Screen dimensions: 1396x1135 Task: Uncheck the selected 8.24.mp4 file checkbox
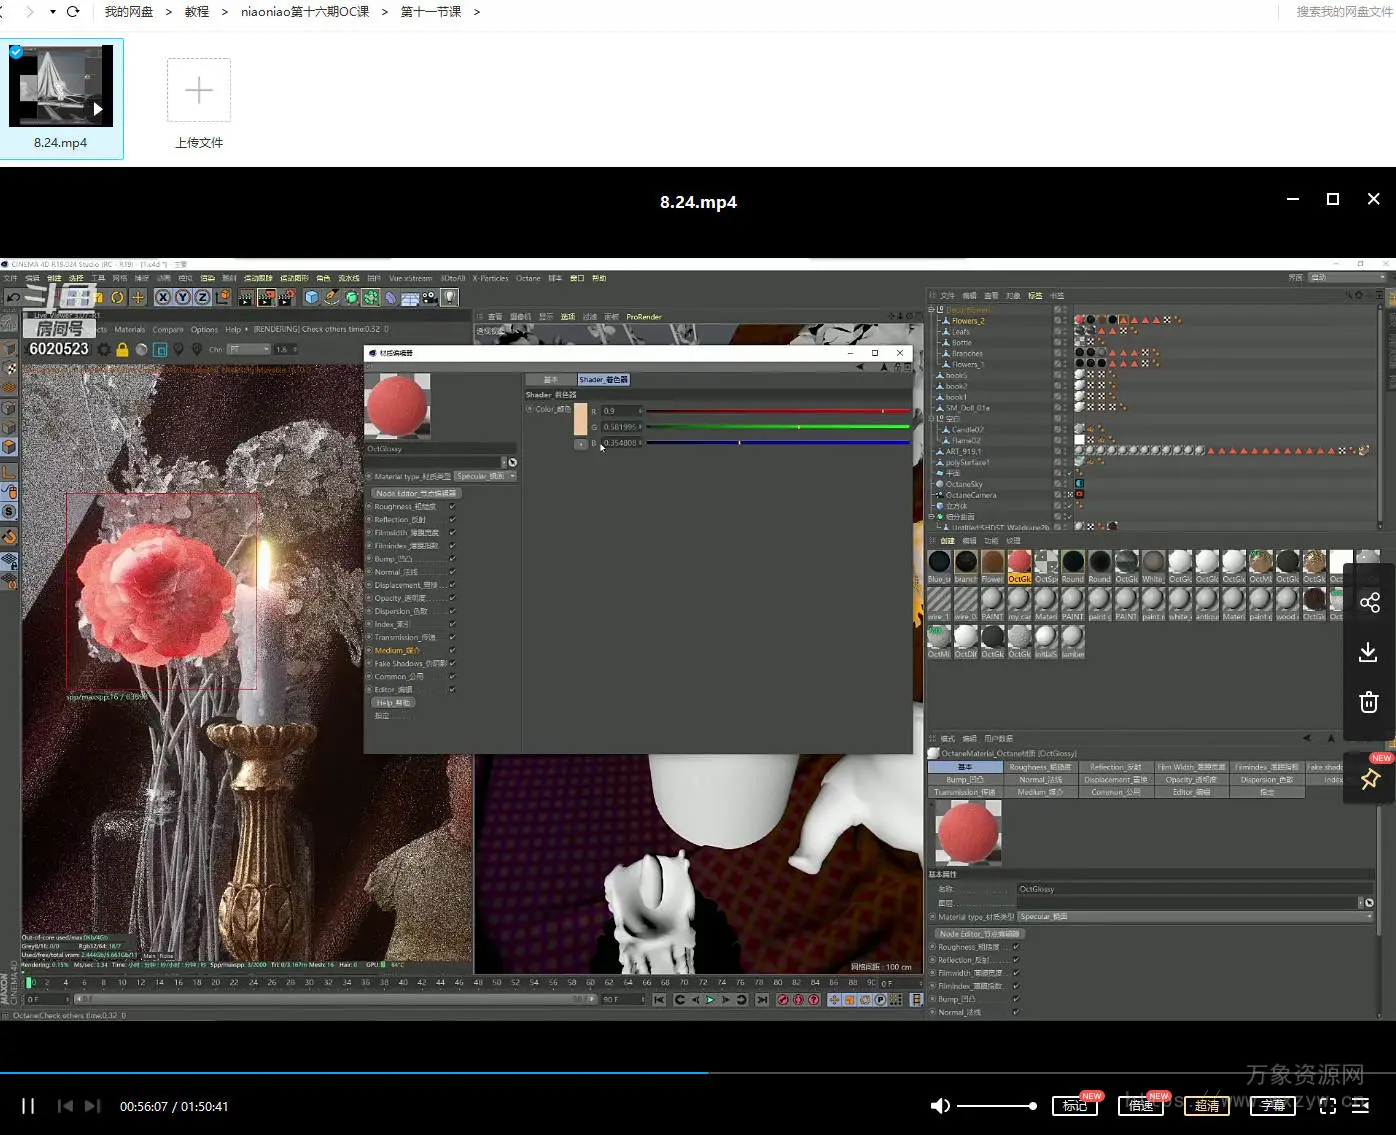[x=16, y=52]
